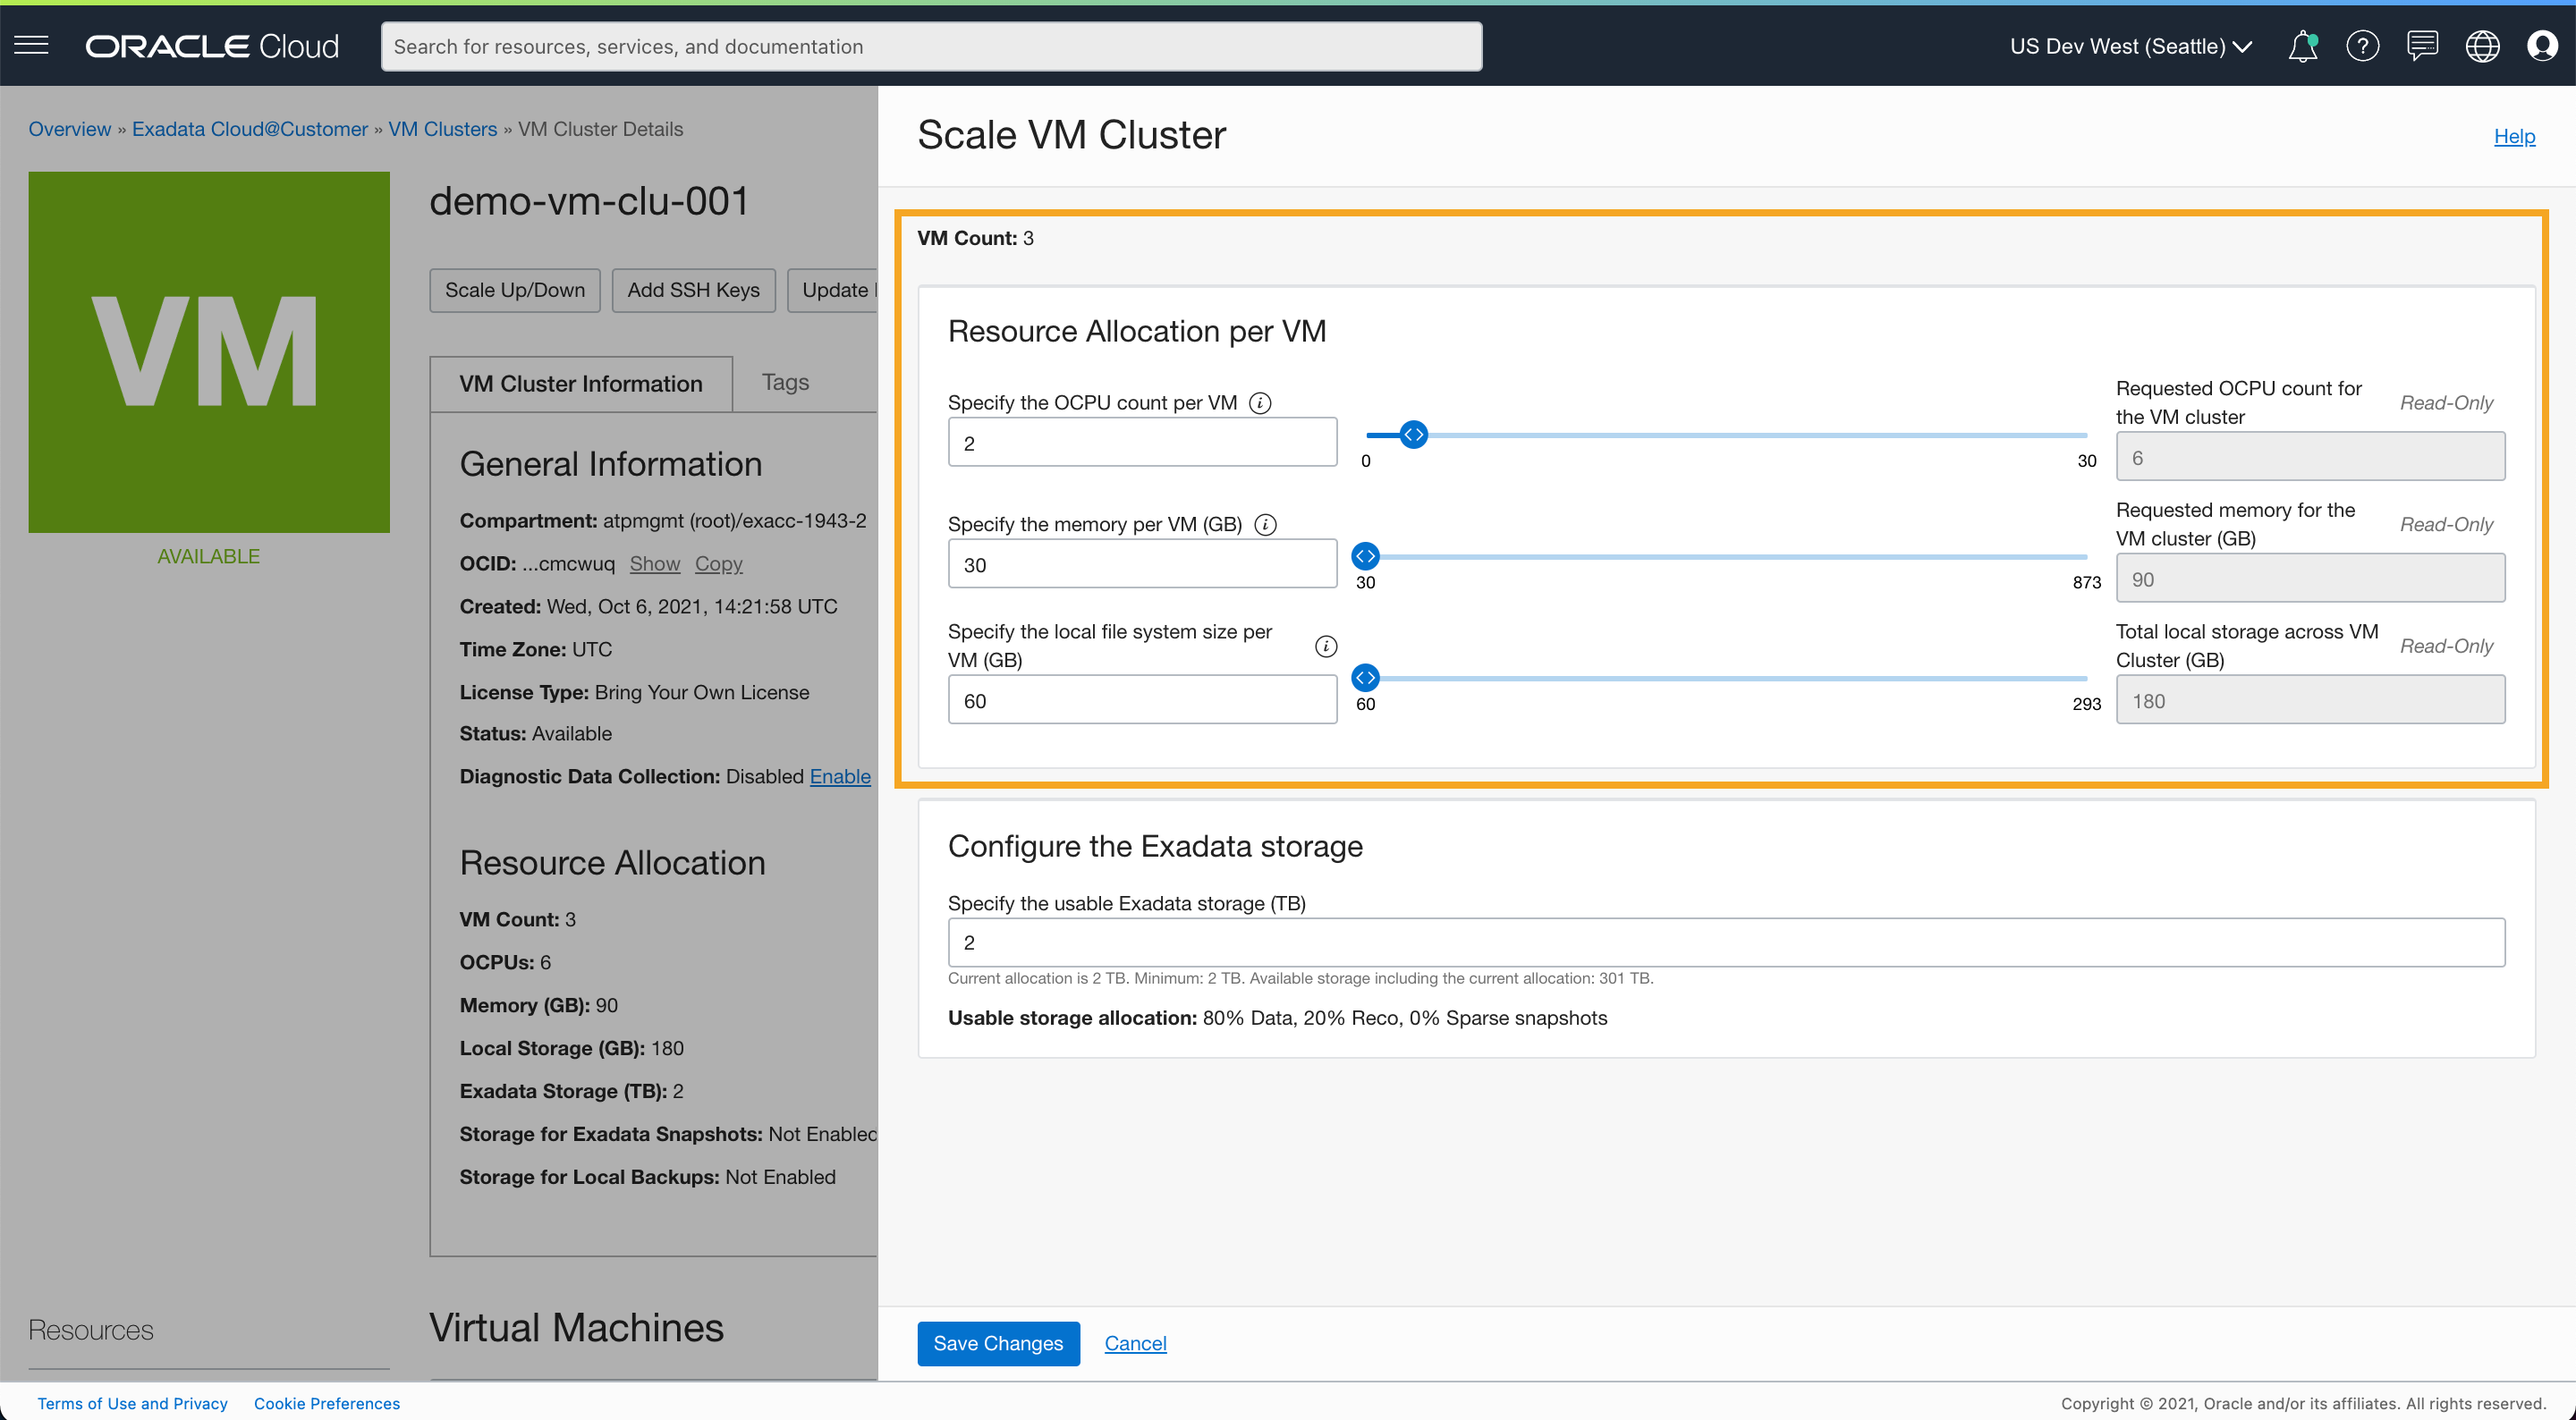2576x1420 pixels.
Task: Click local file system size info icon
Action: click(1326, 646)
